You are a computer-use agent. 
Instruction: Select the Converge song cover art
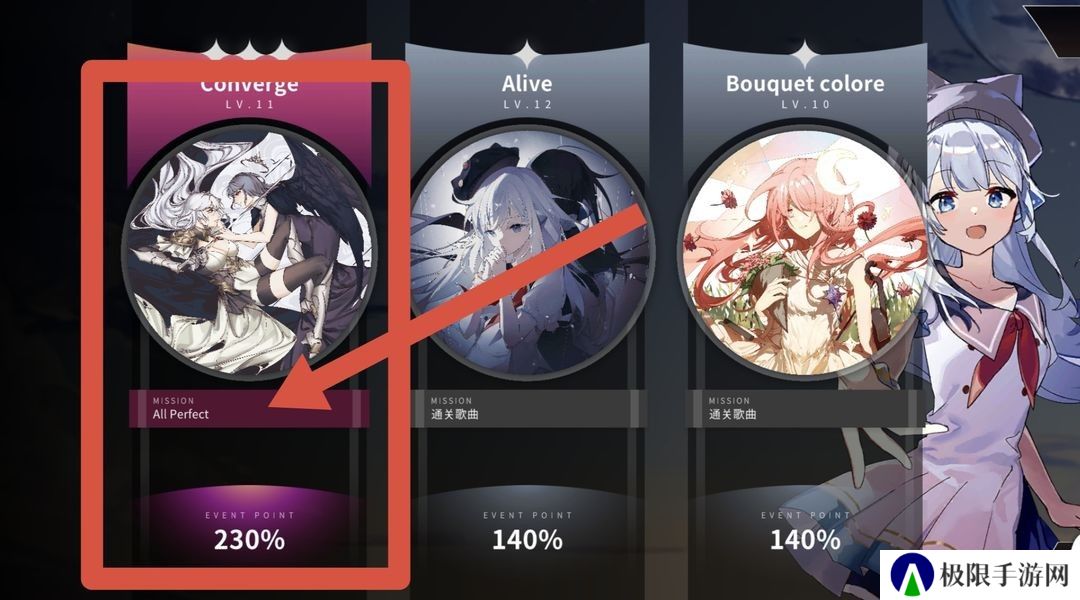coord(249,251)
